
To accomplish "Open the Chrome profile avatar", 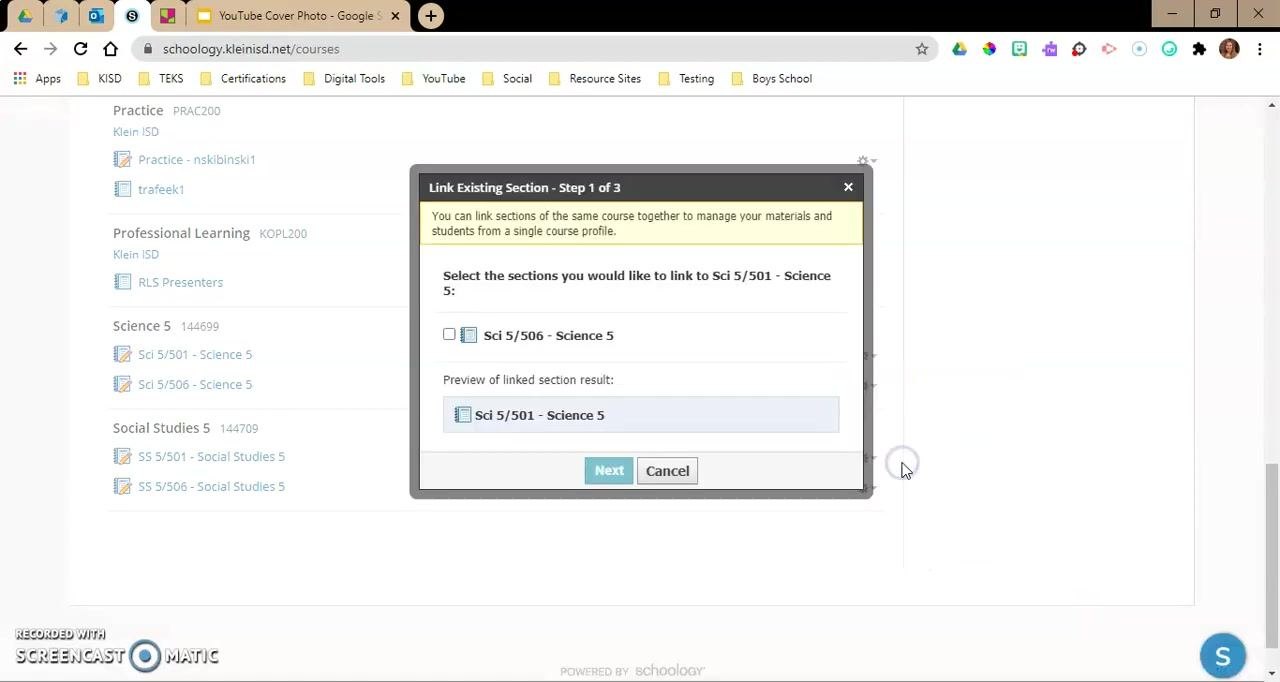I will tap(1229, 49).
